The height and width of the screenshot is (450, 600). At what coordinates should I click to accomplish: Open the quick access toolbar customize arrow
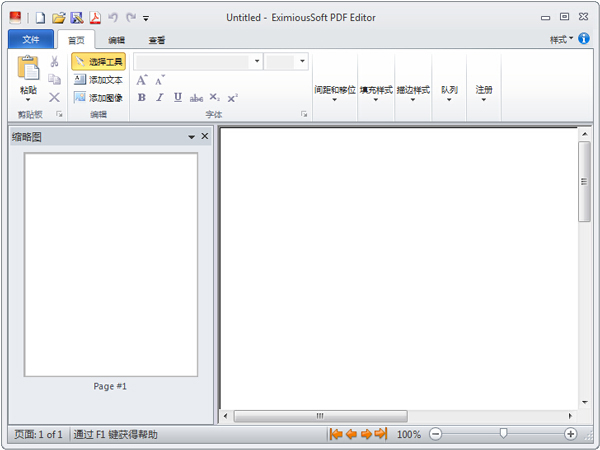[x=146, y=18]
